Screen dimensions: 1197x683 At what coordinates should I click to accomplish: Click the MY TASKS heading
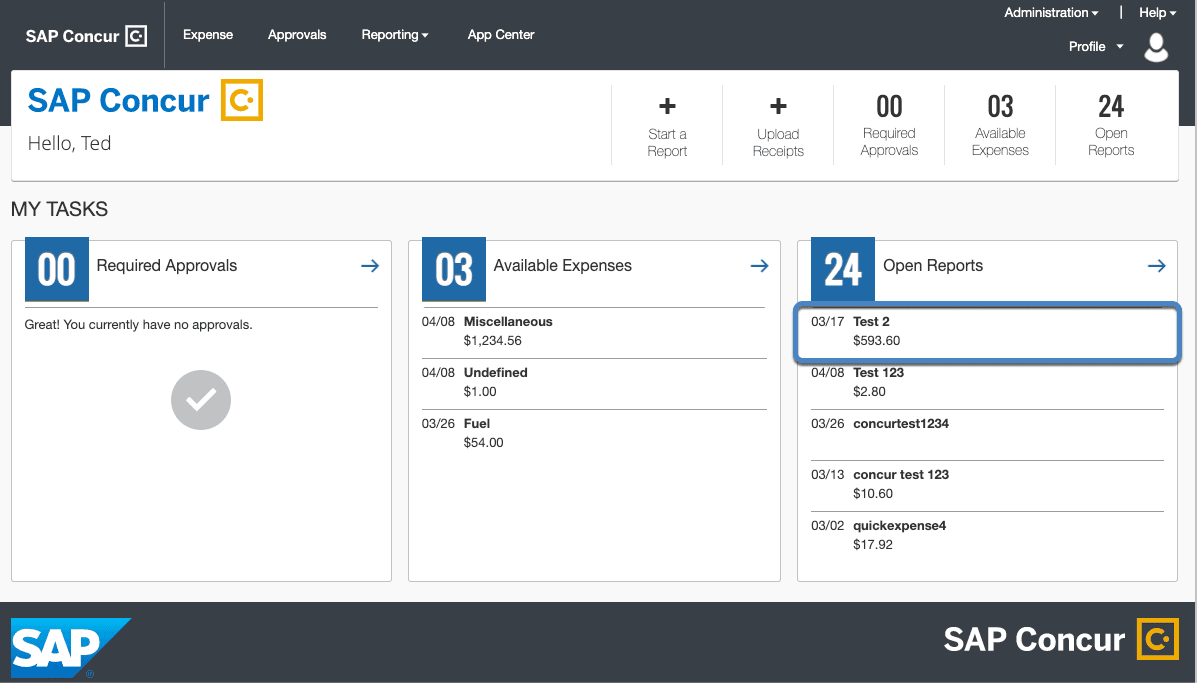60,209
